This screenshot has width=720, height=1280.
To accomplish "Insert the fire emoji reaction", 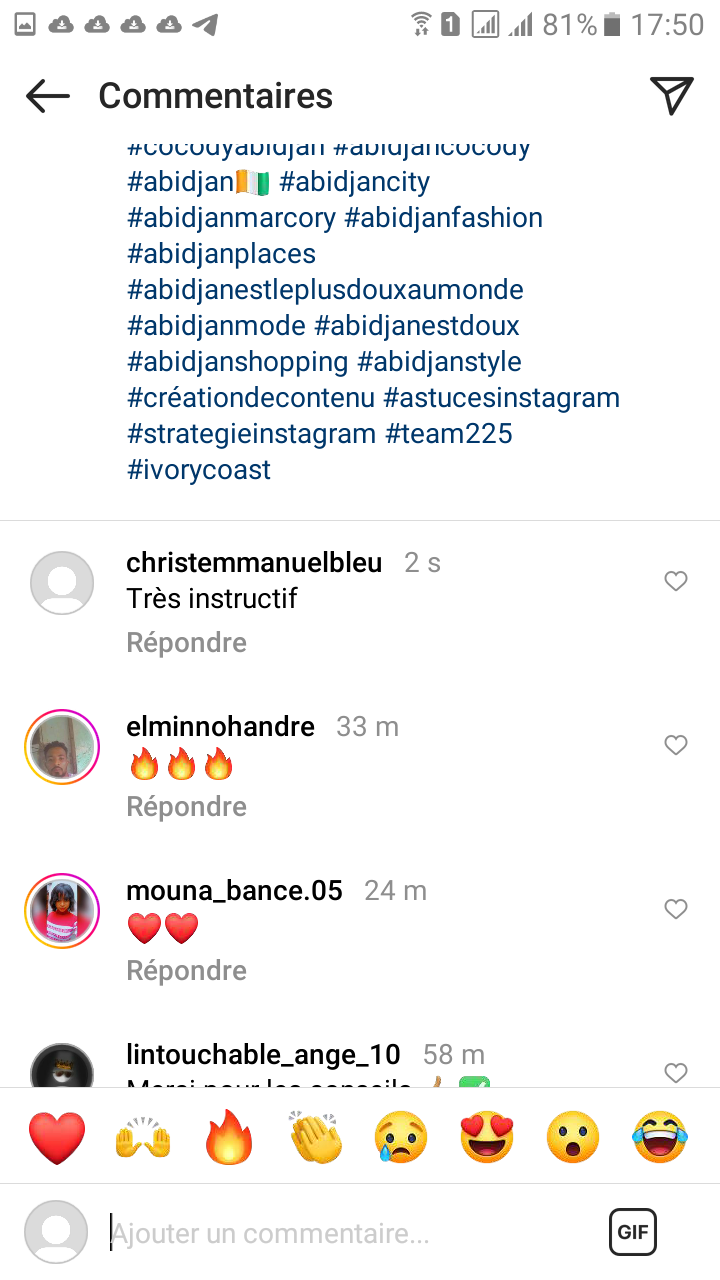I will [229, 1137].
